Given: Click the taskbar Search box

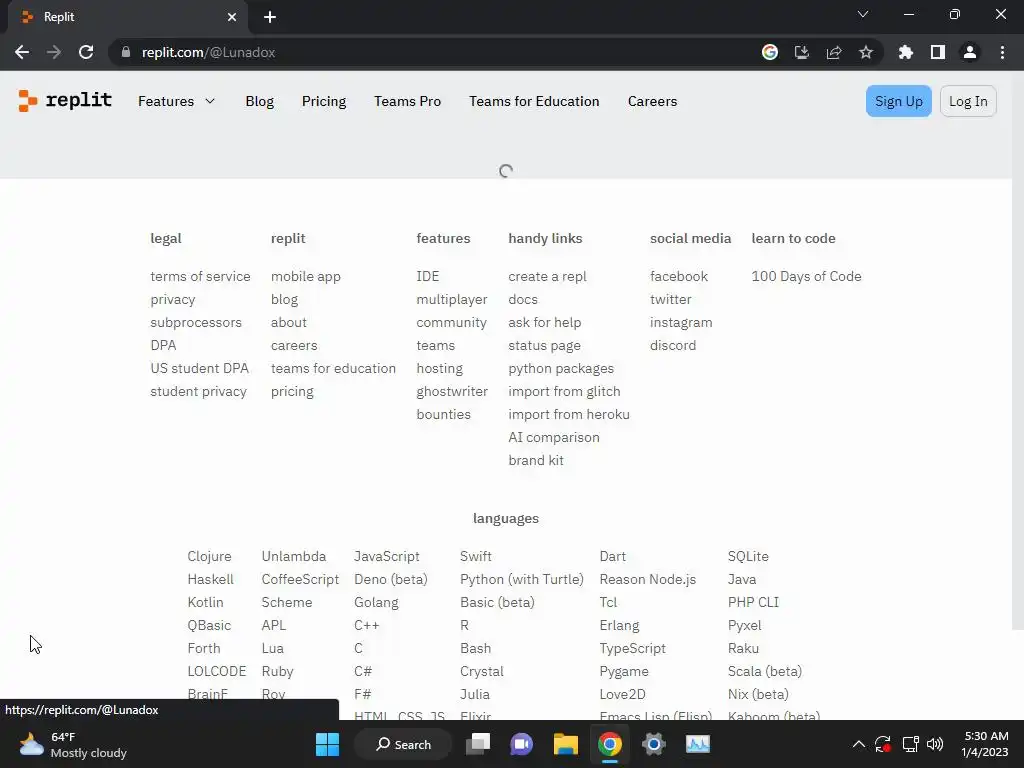Looking at the screenshot, I should tap(403, 744).
